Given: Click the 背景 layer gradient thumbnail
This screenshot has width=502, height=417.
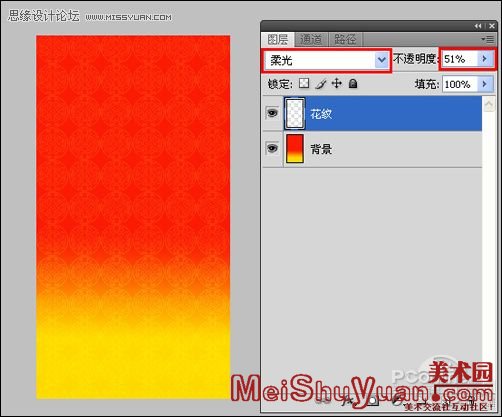Looking at the screenshot, I should click(295, 149).
